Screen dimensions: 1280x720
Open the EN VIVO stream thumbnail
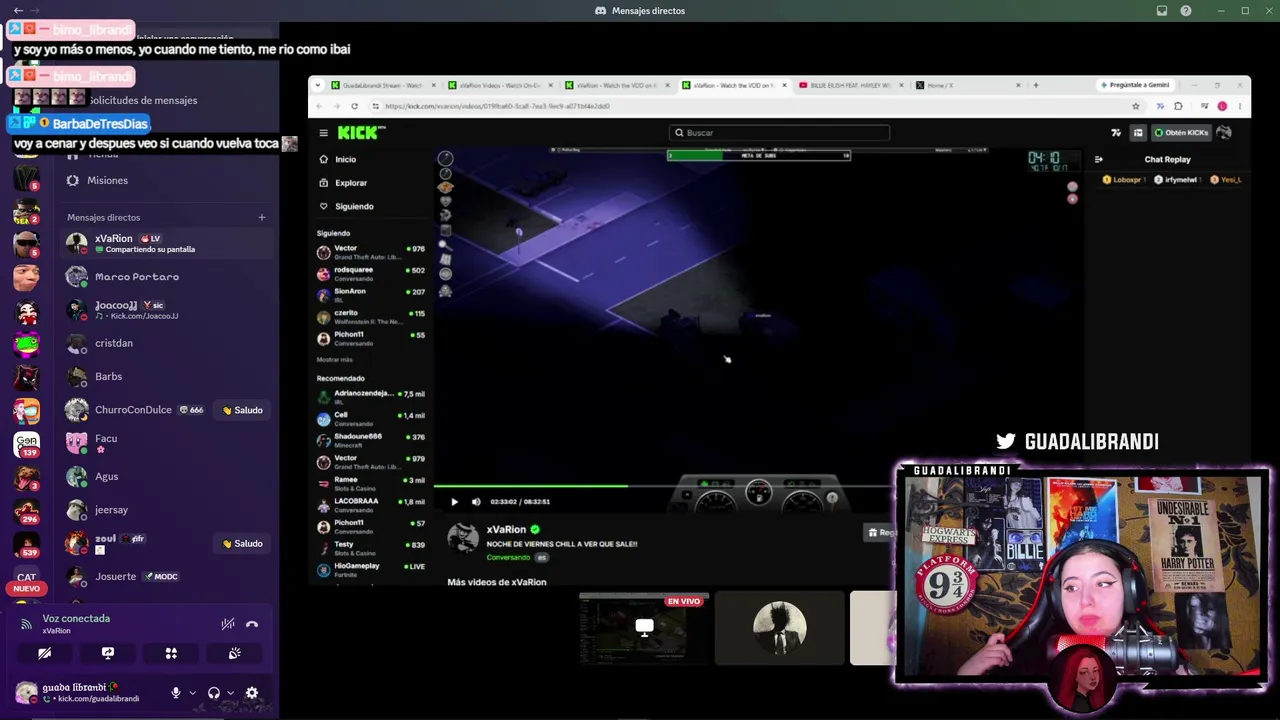(644, 628)
